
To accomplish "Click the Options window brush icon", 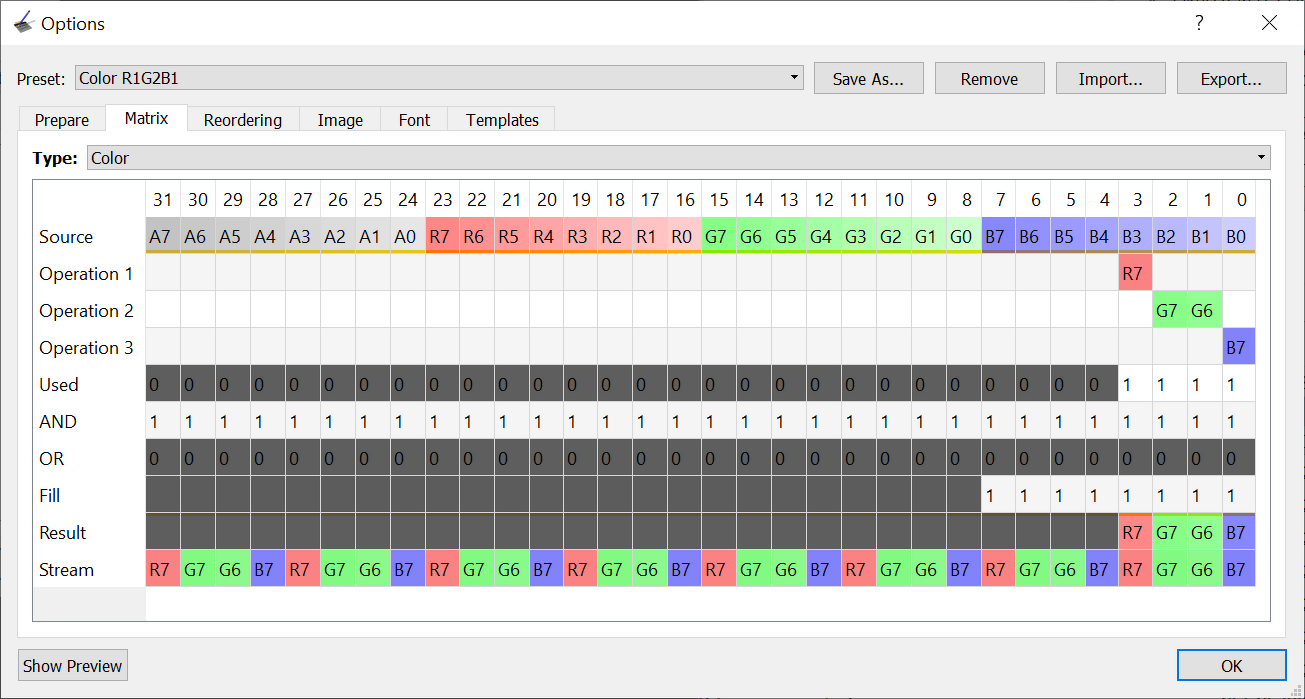I will 23,22.
